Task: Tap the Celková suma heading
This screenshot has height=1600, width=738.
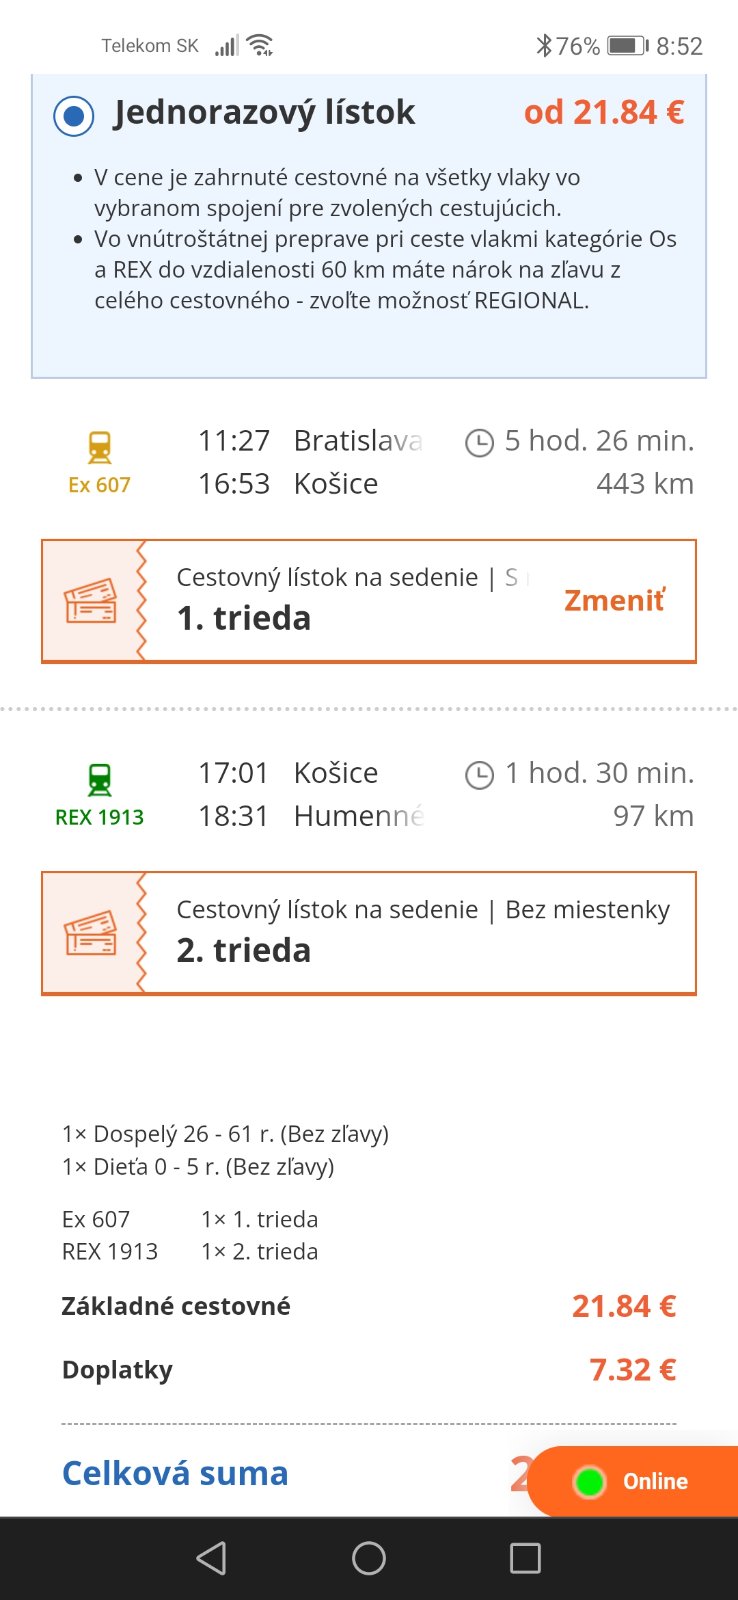Action: click(175, 1473)
